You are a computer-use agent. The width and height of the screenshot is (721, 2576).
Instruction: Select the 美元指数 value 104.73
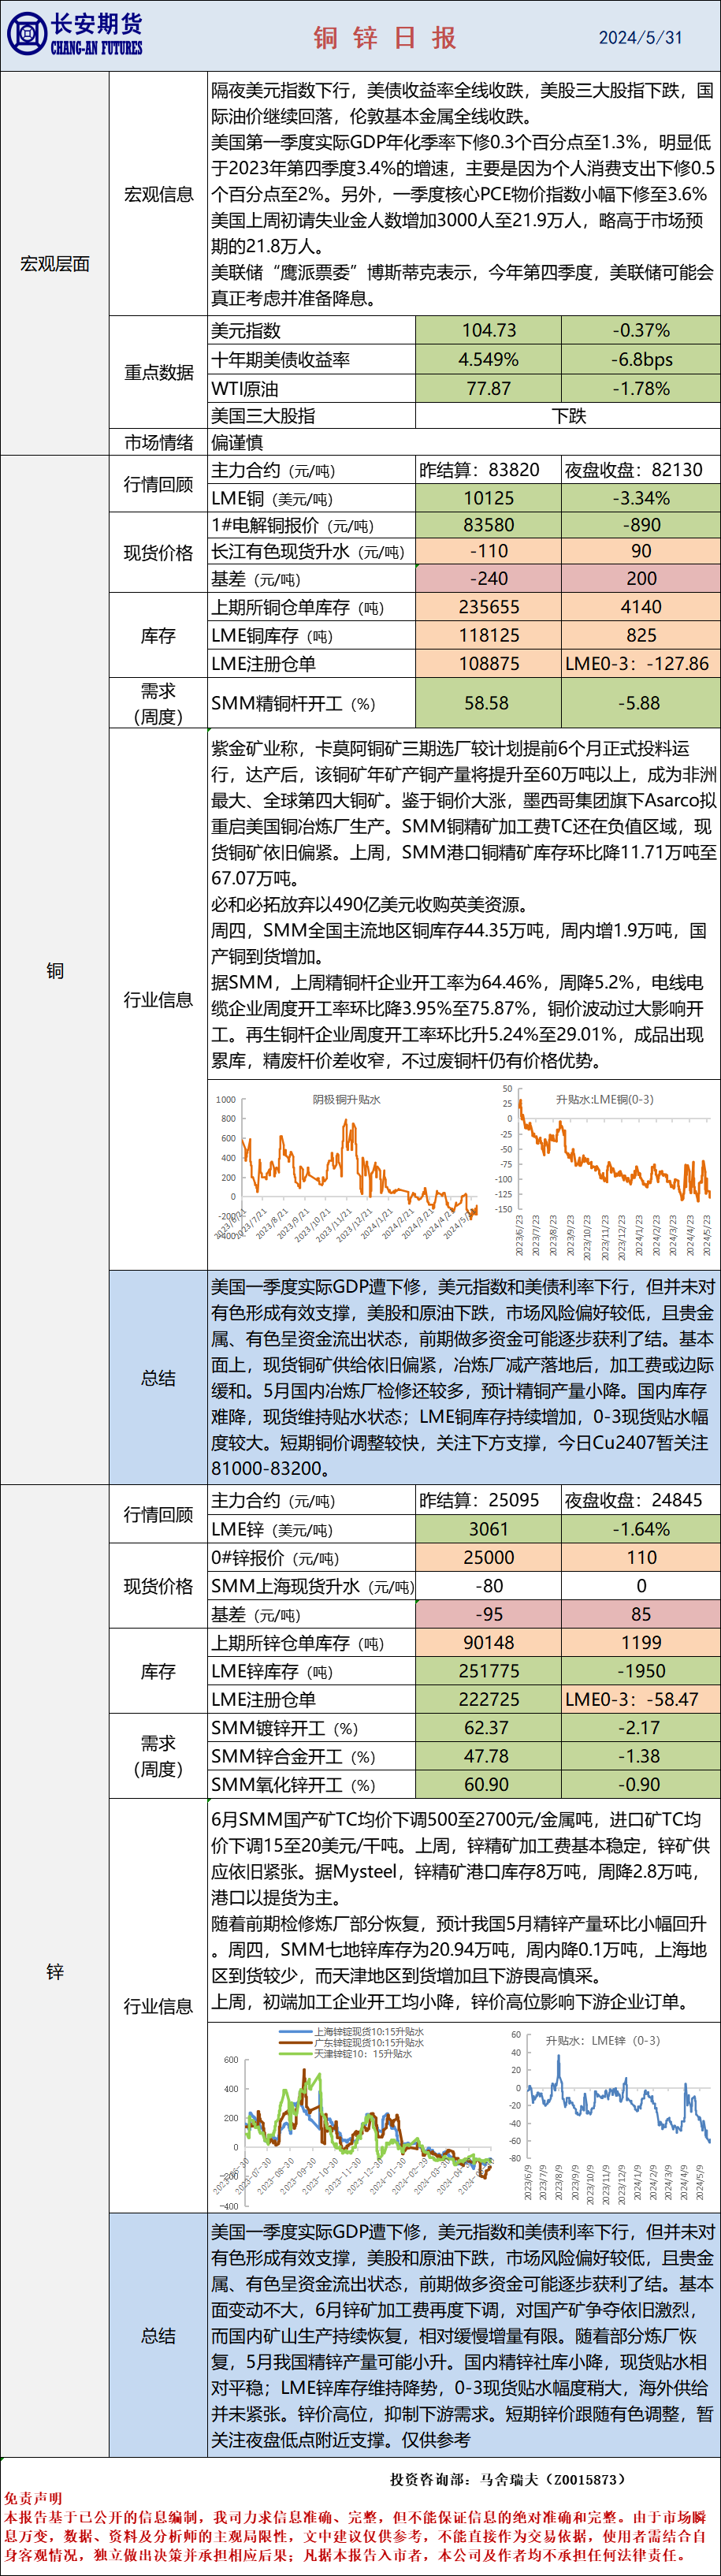(488, 330)
